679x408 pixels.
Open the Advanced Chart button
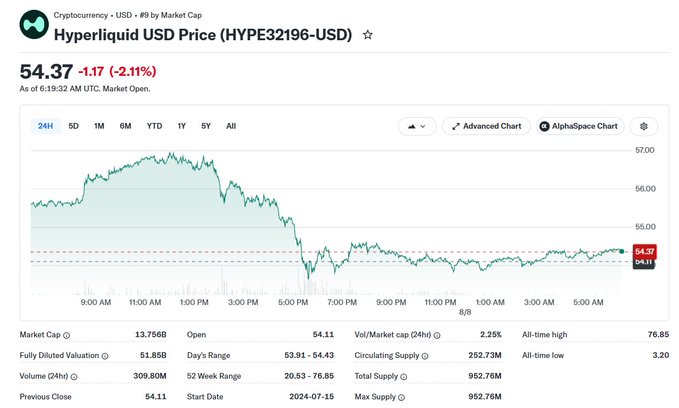click(x=486, y=126)
